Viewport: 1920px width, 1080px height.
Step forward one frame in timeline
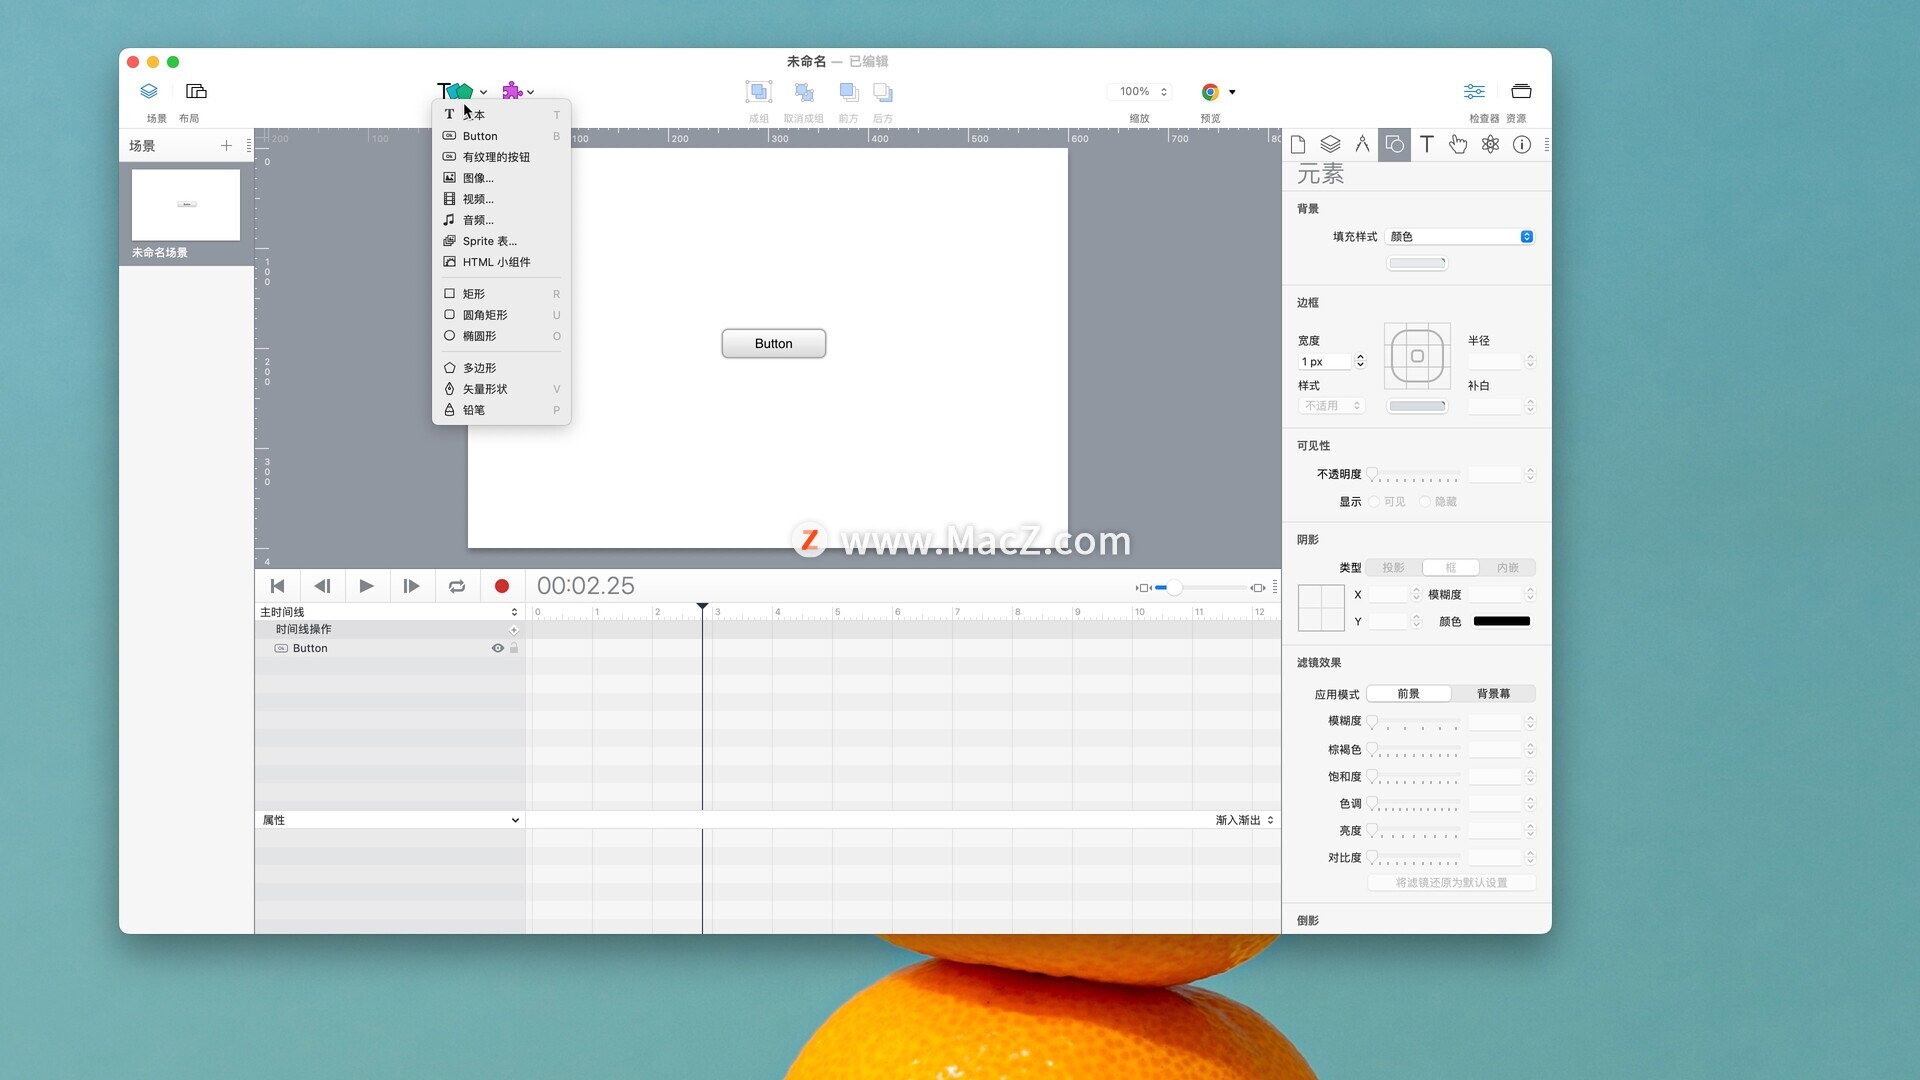tap(411, 586)
